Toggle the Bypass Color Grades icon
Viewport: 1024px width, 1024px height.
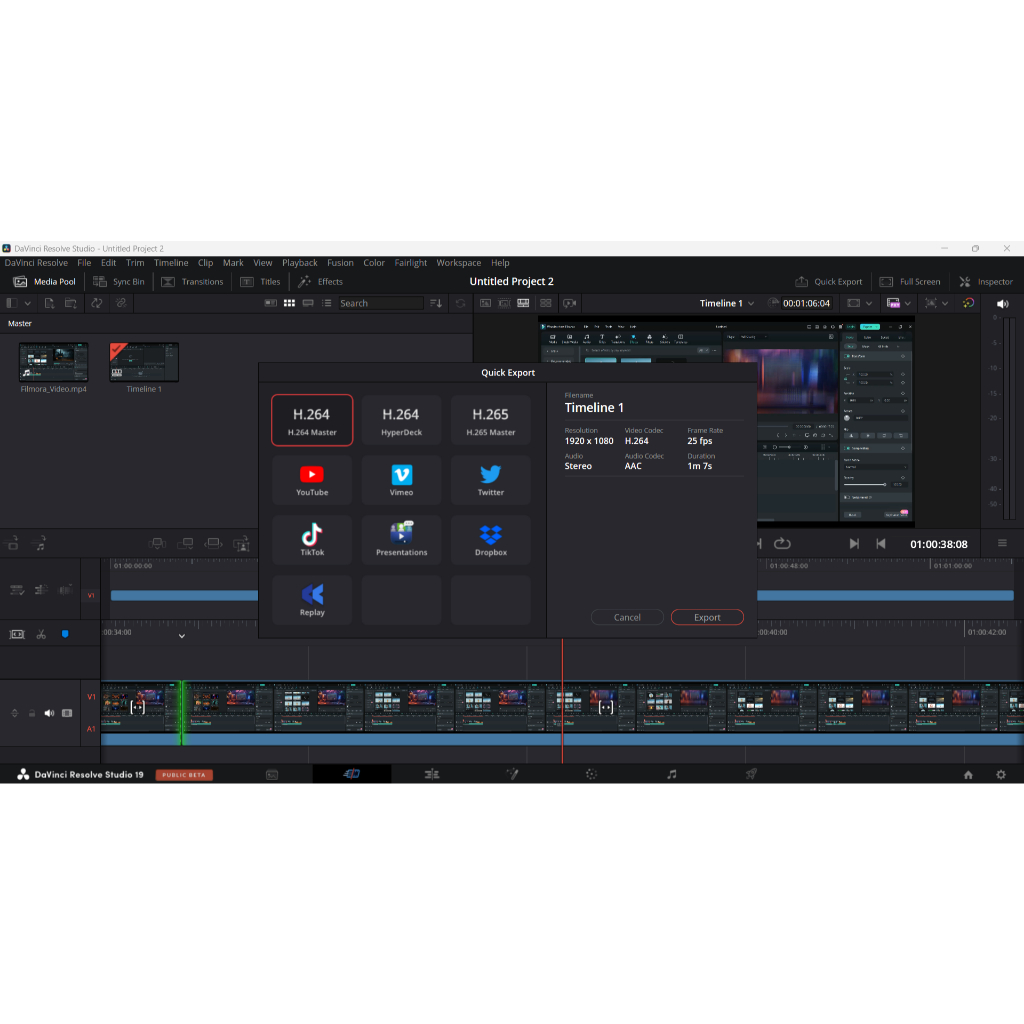pyautogui.click(x=968, y=303)
